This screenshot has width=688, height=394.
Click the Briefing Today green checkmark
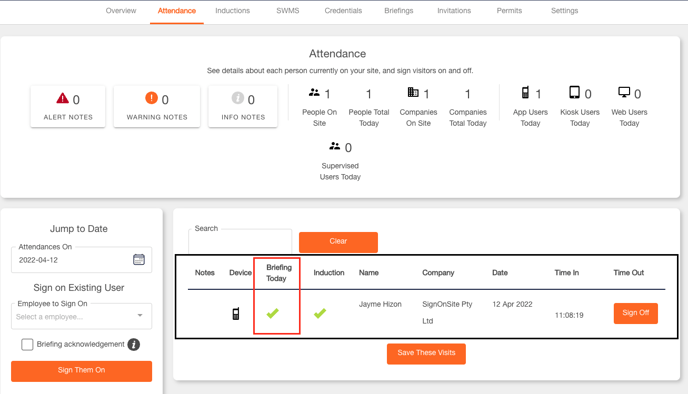click(272, 313)
